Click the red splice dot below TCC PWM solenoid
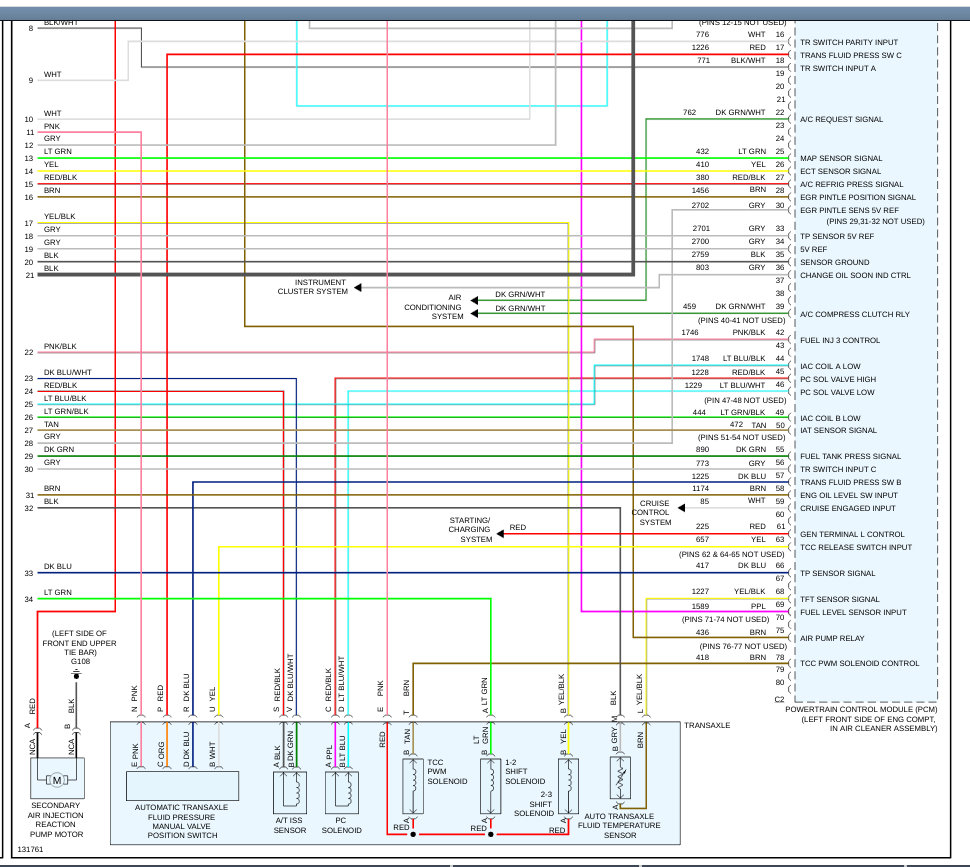This screenshot has height=867, width=970. (x=413, y=834)
